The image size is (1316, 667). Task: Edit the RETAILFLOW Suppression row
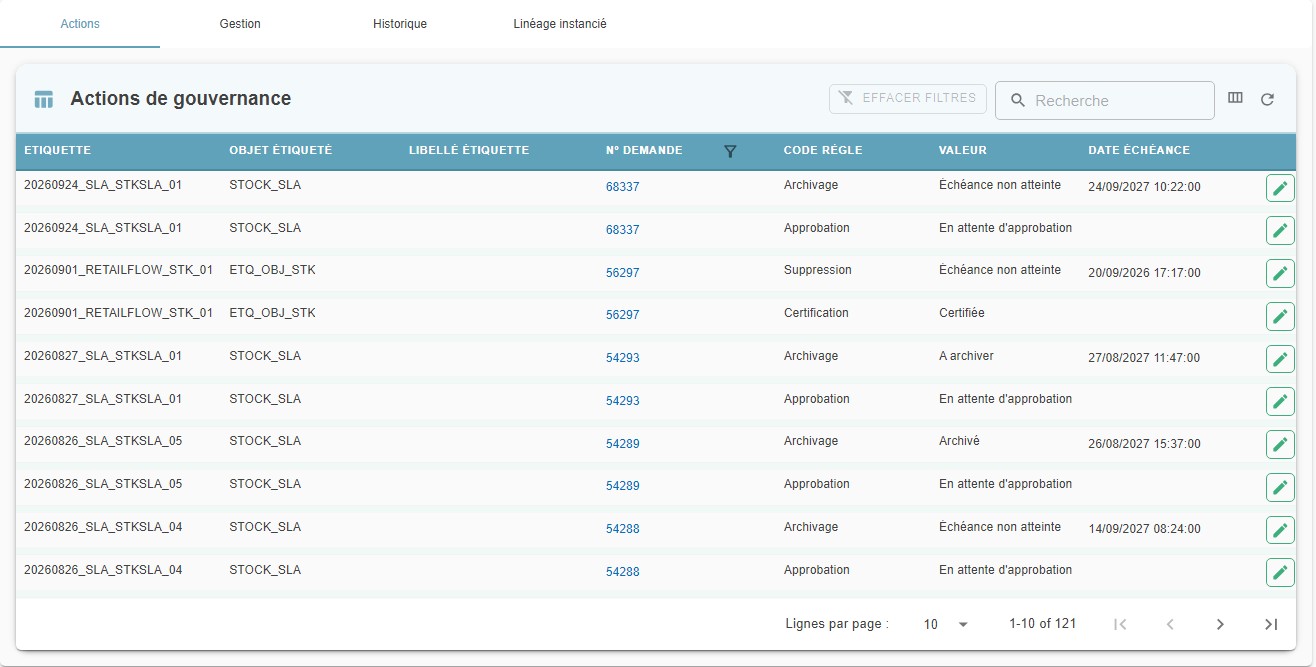[x=1280, y=273]
